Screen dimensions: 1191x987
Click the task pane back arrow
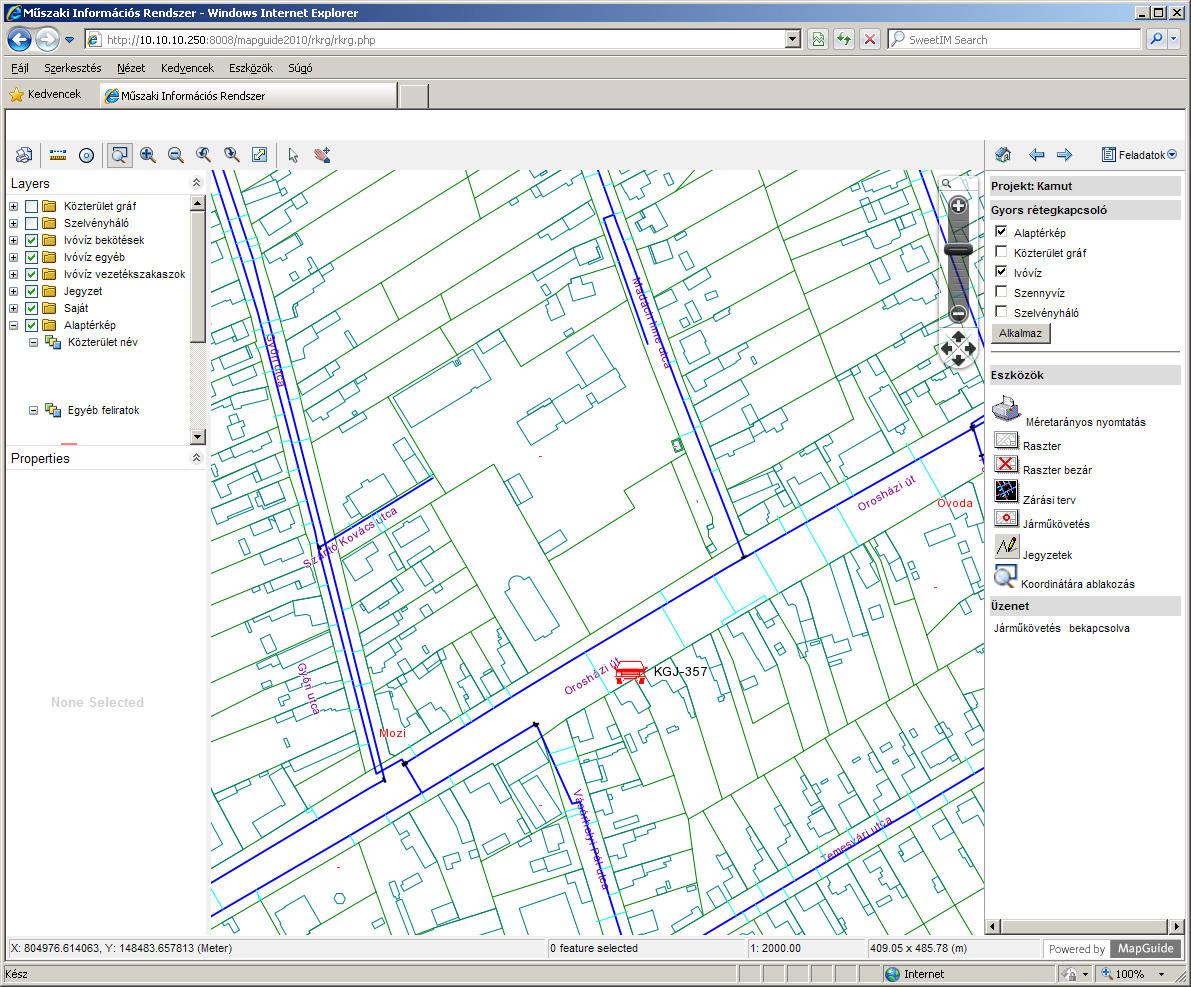[x=1036, y=155]
